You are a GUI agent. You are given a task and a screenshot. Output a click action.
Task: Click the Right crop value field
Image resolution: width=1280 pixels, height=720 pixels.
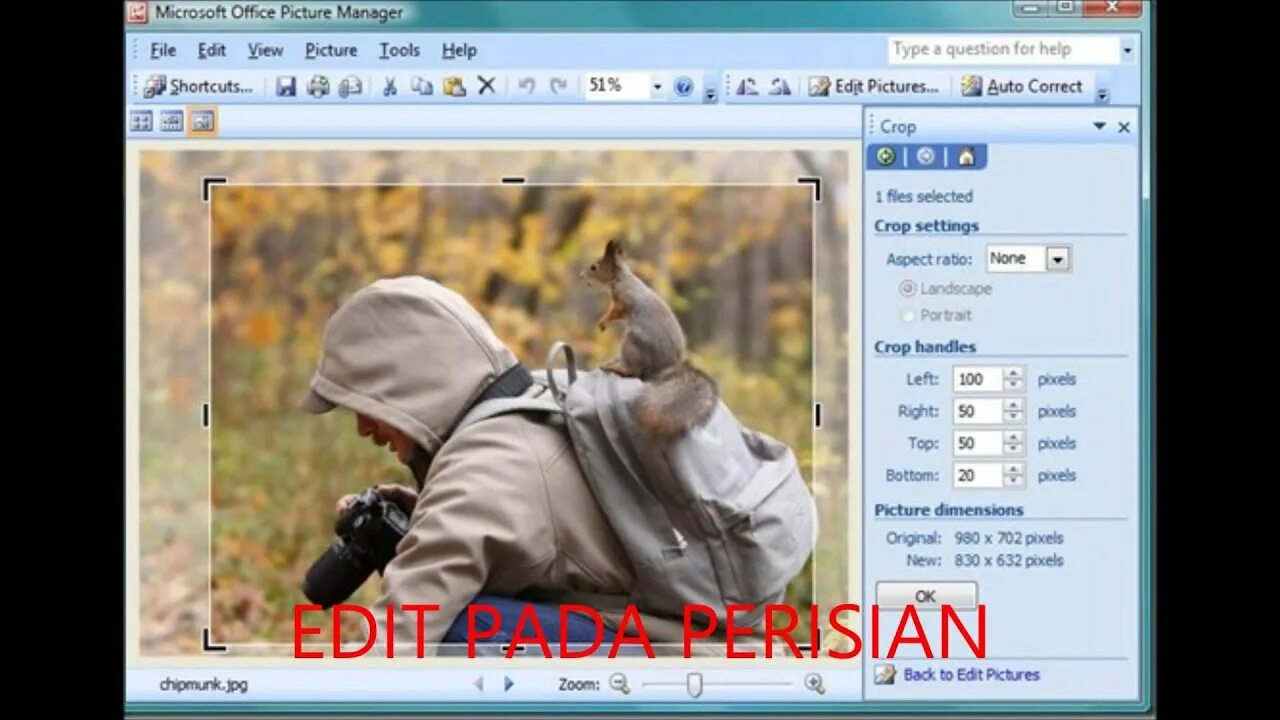point(978,411)
